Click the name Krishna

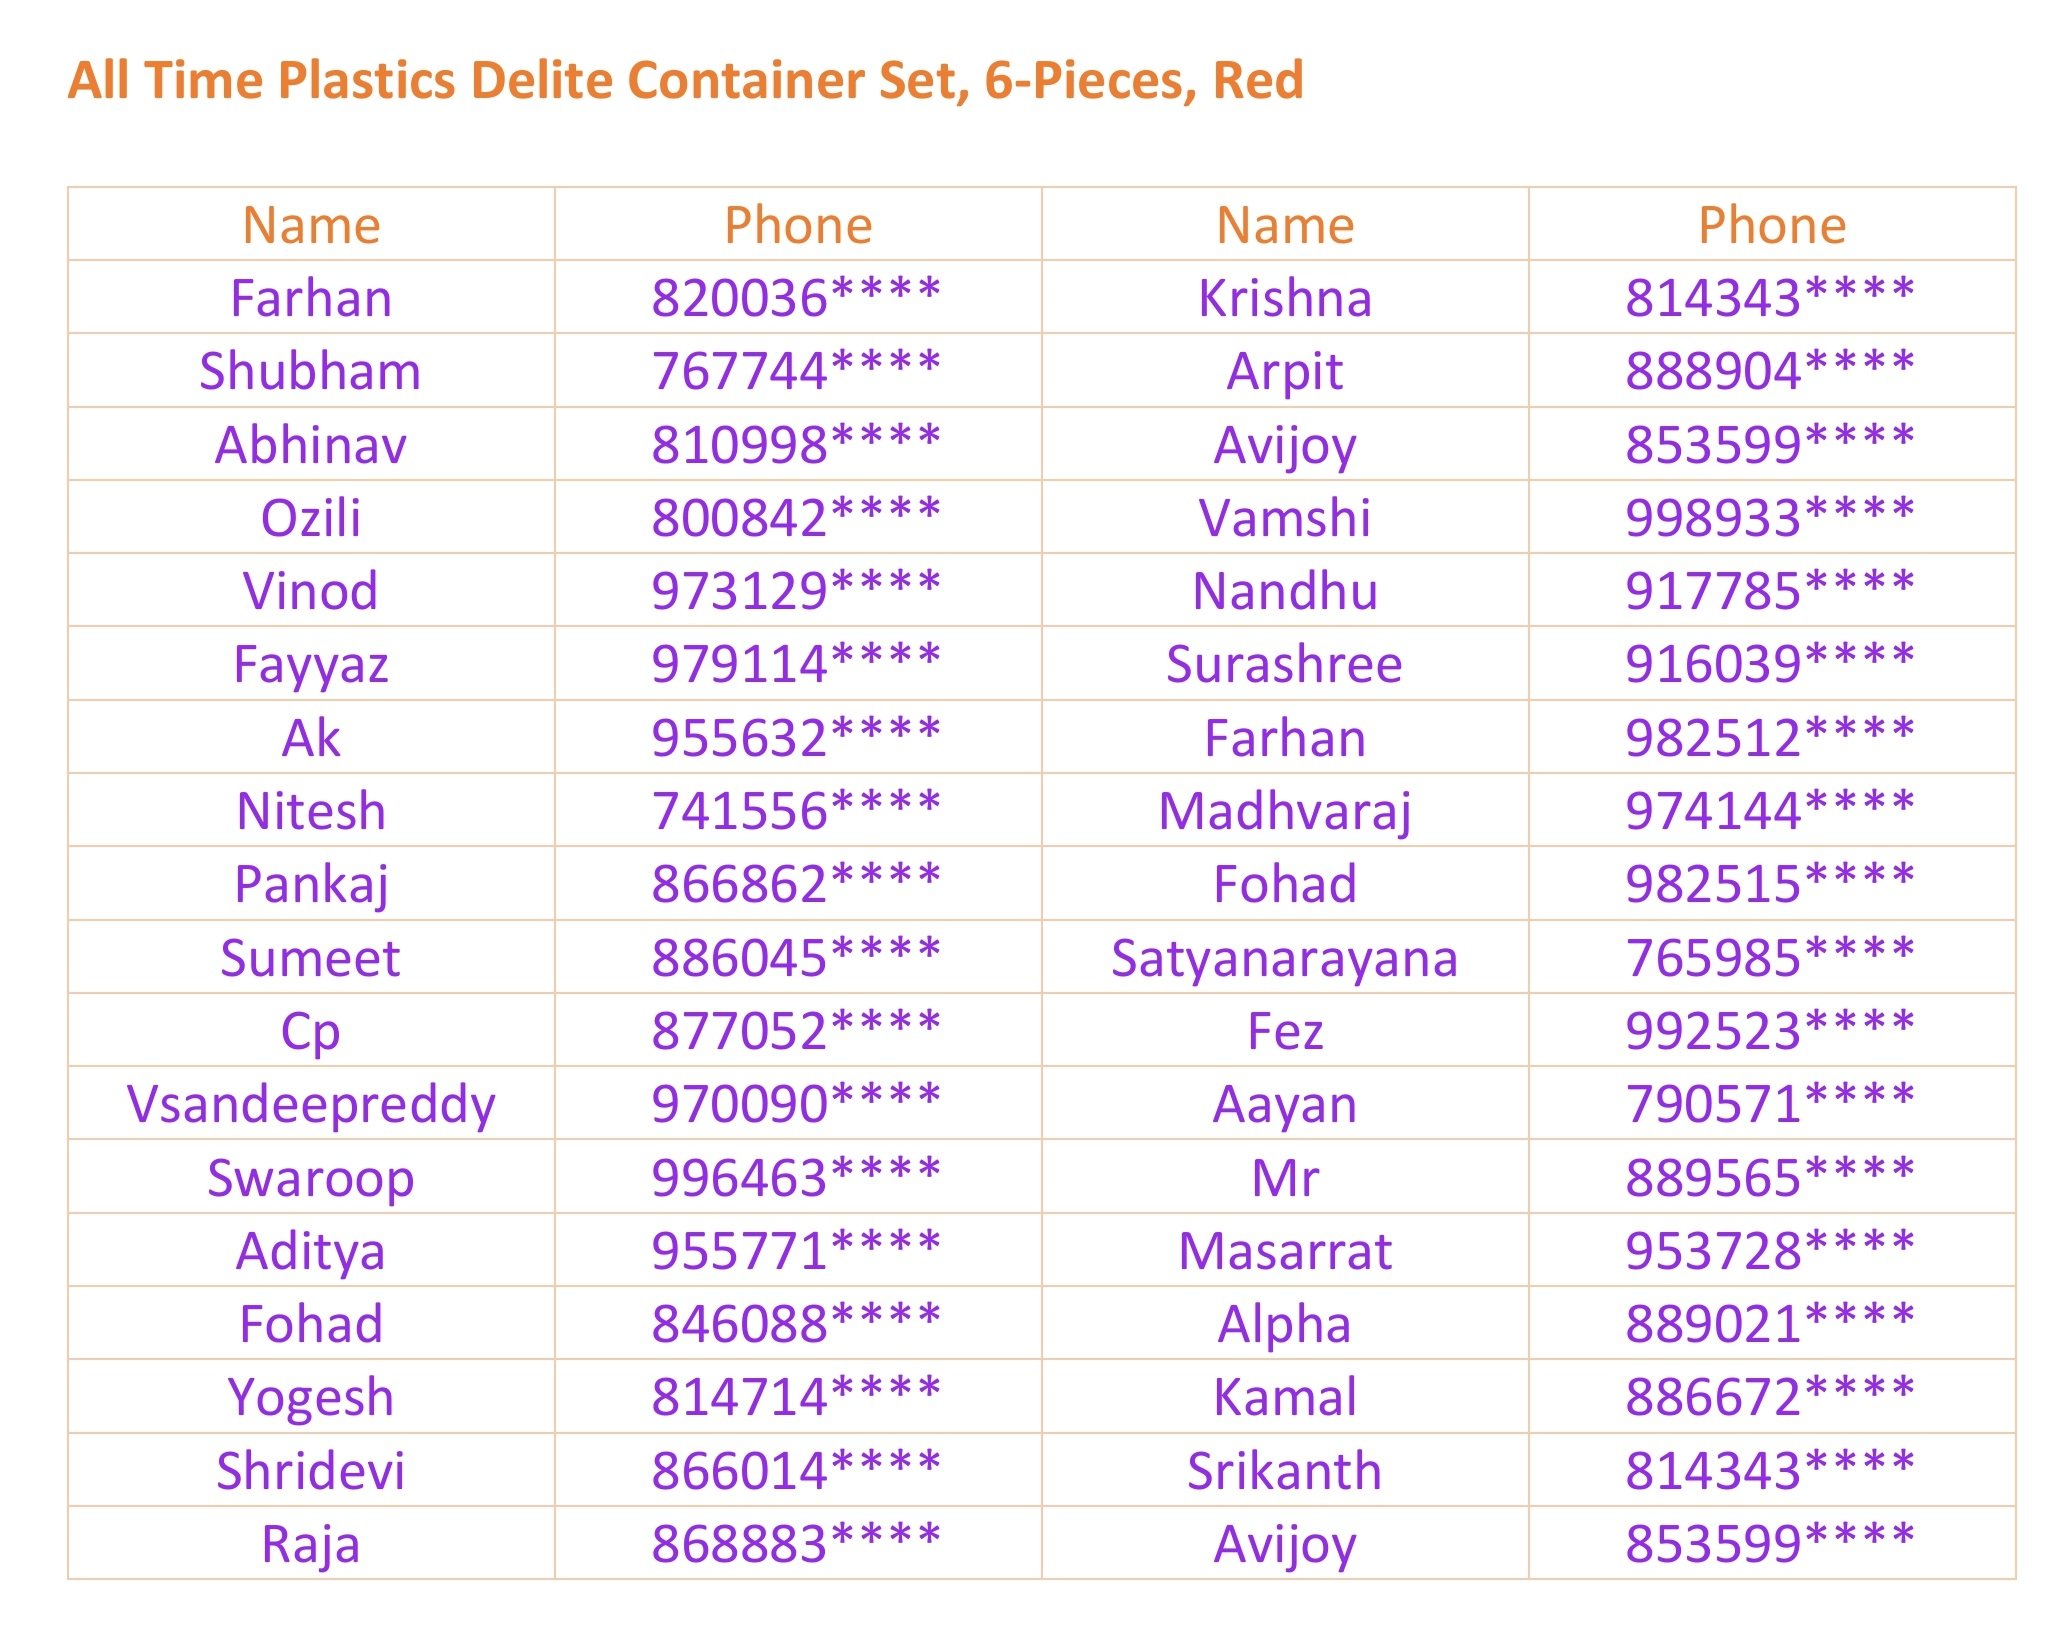(x=1285, y=298)
